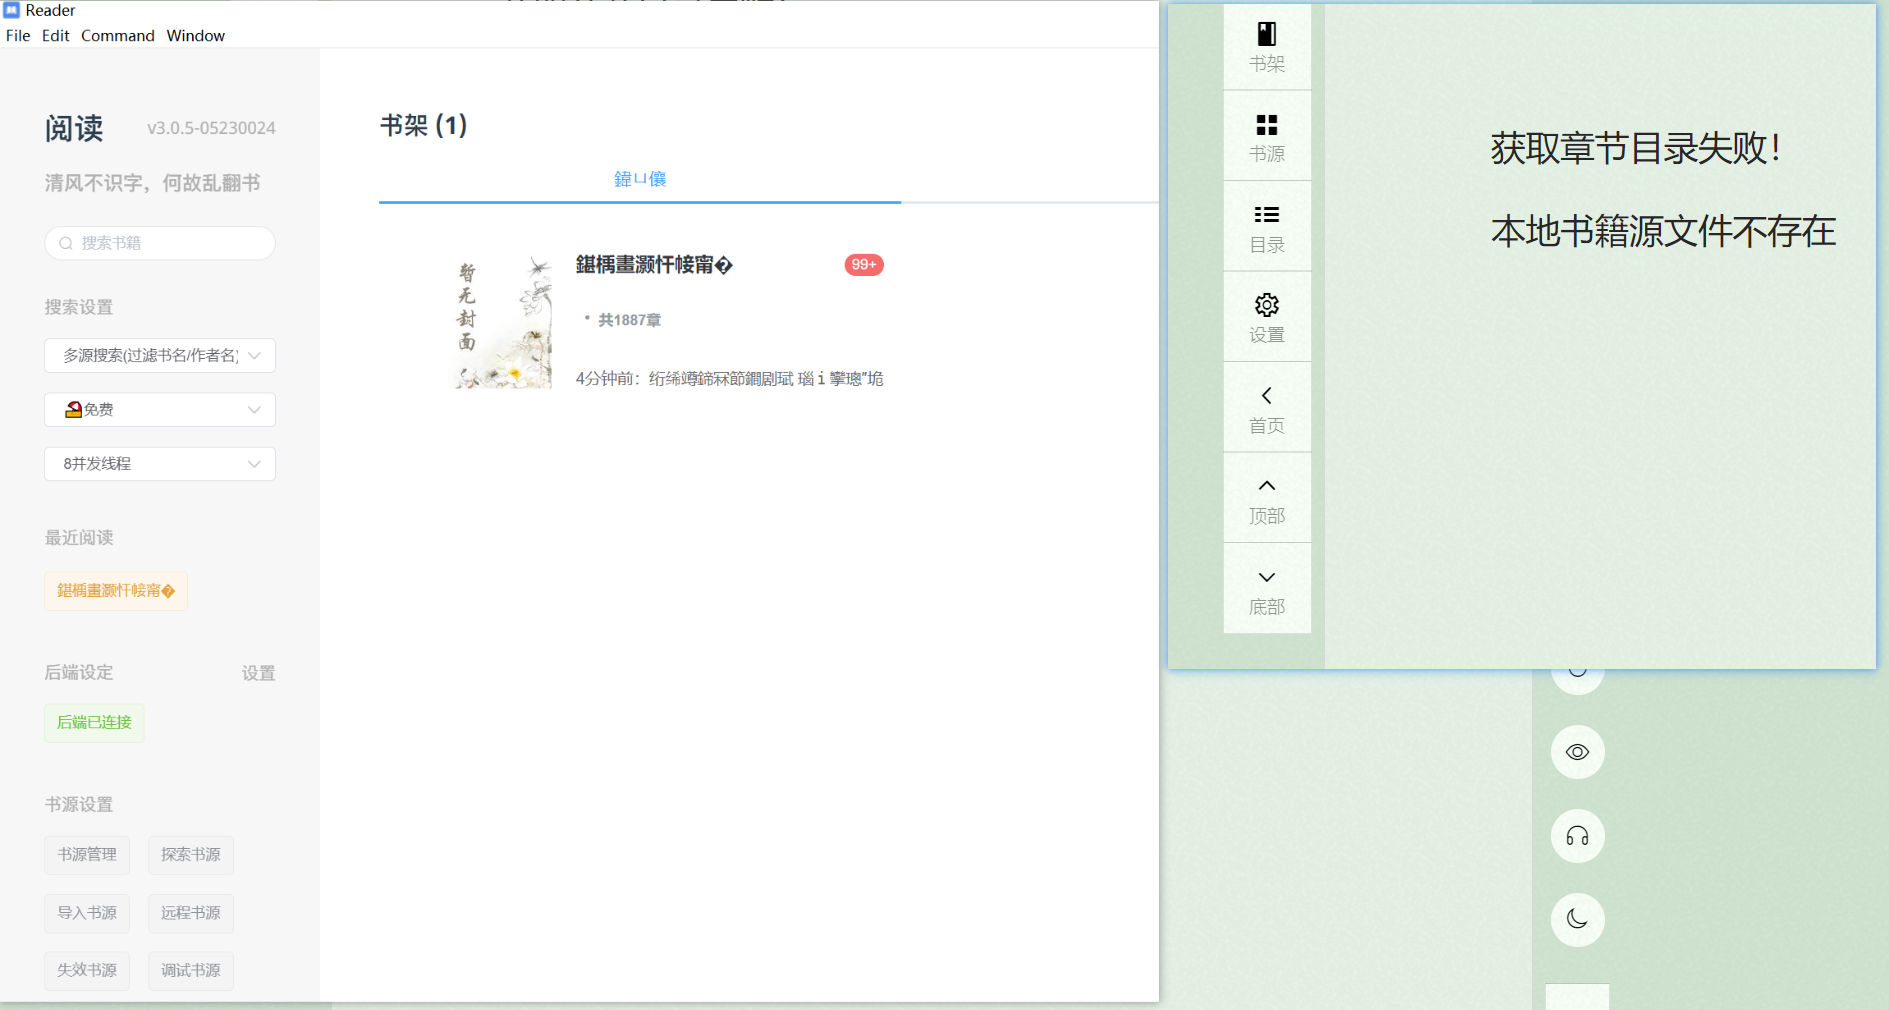Open the Edit menu
This screenshot has height=1010, width=1889.
(56, 35)
